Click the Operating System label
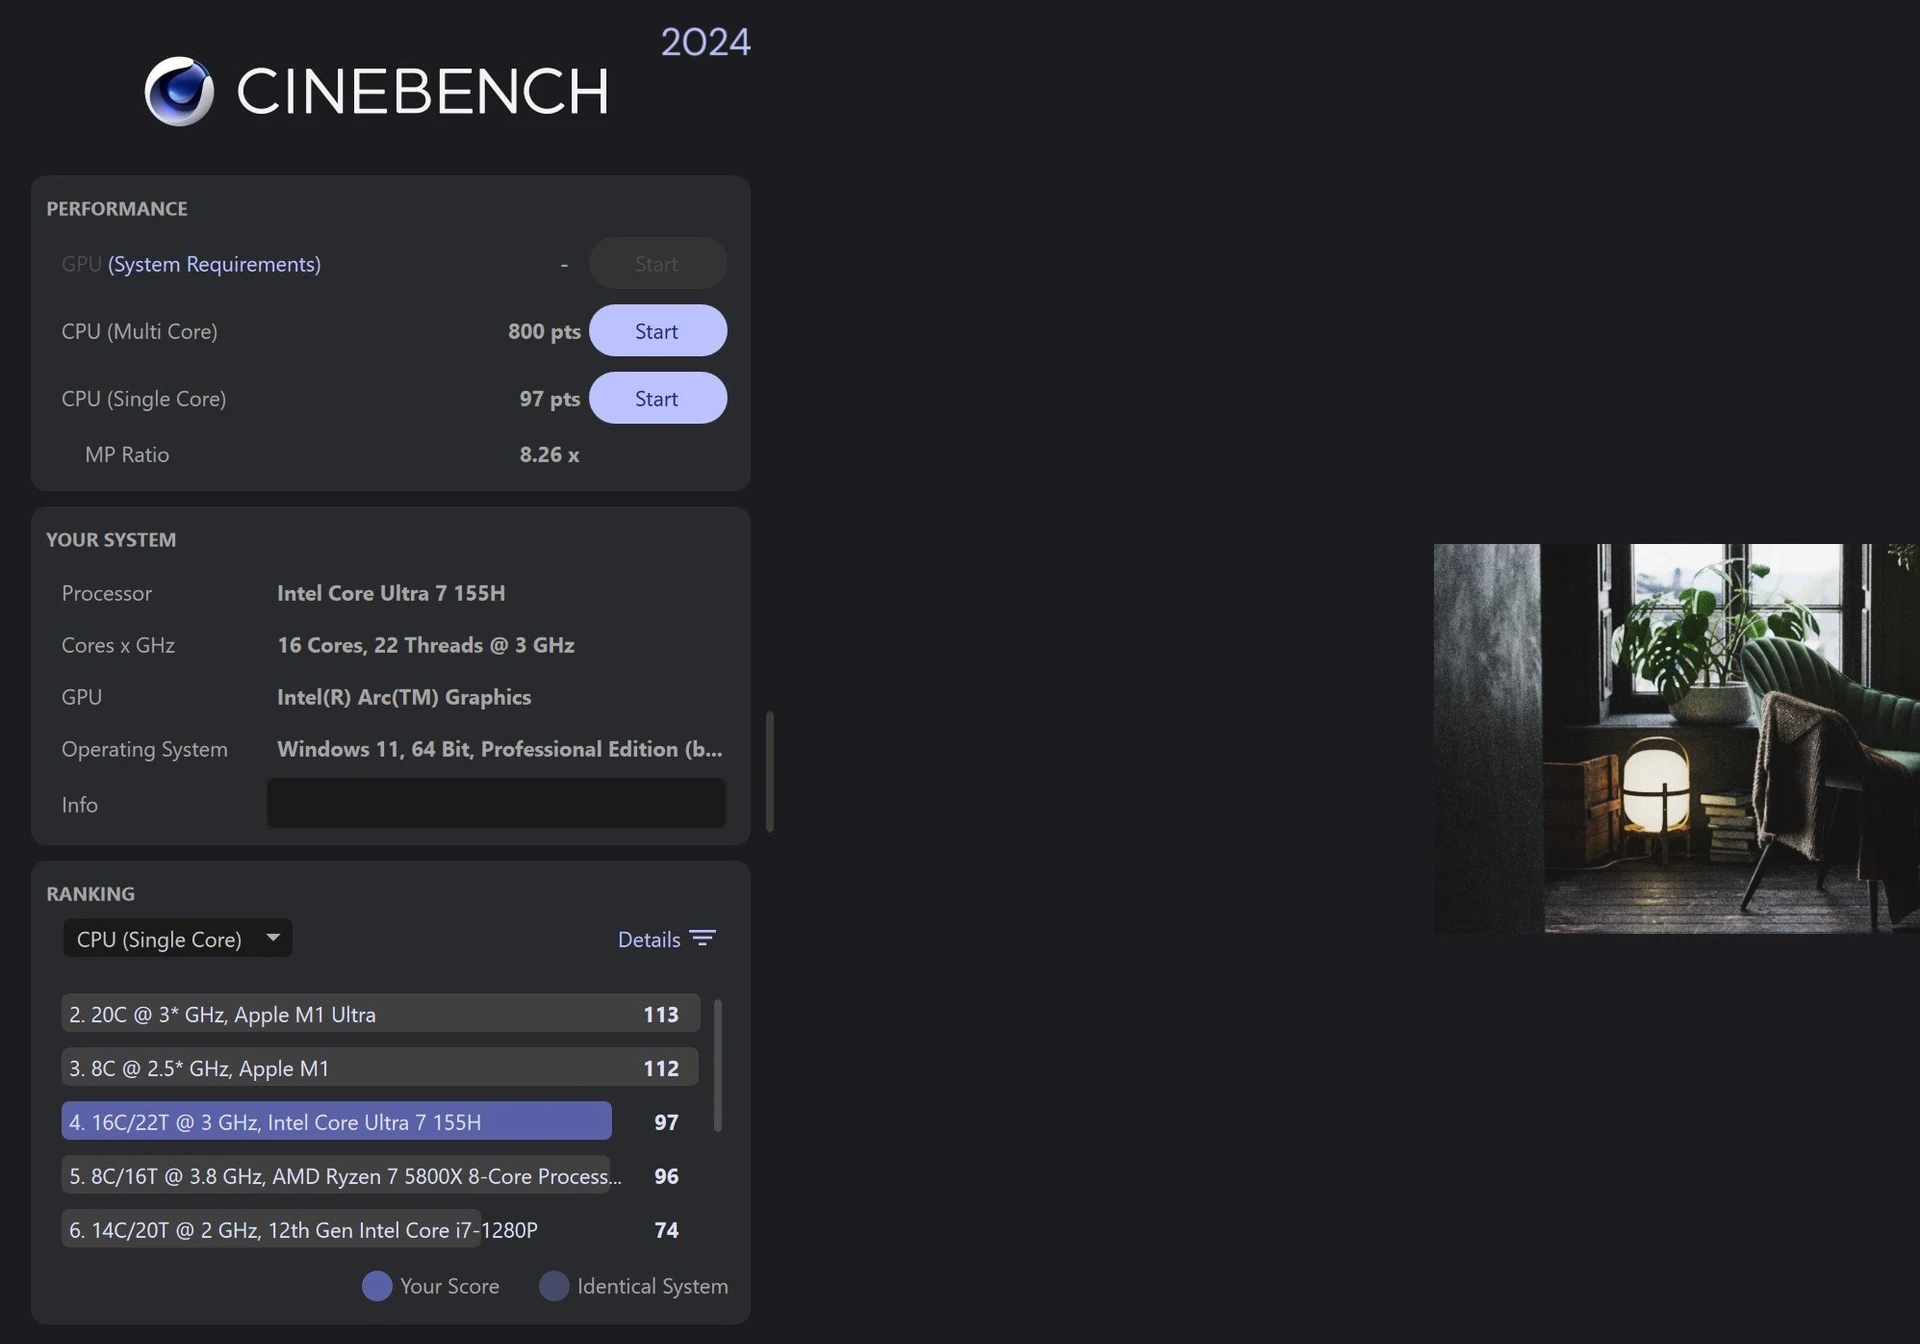The height and width of the screenshot is (1344, 1920). click(144, 749)
